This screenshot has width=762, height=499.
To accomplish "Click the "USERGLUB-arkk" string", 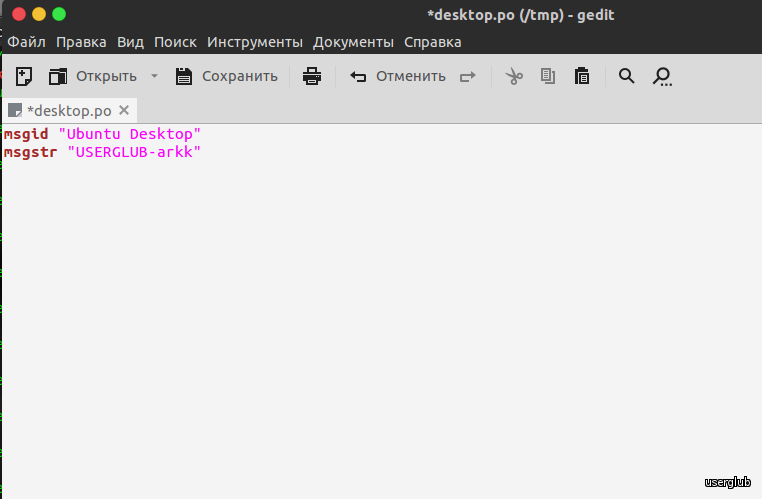I will (134, 152).
